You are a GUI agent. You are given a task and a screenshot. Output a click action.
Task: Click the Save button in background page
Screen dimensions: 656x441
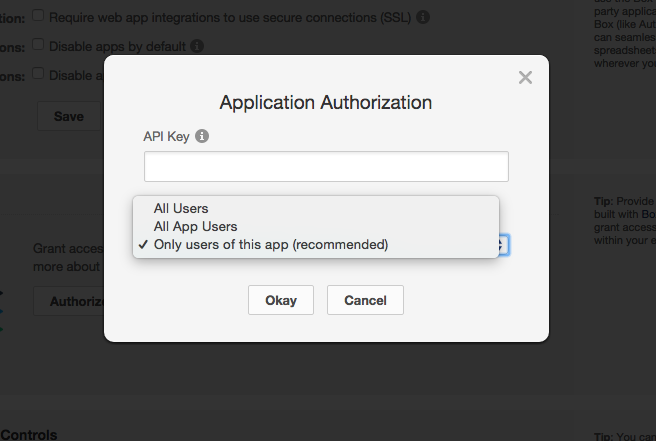point(69,116)
